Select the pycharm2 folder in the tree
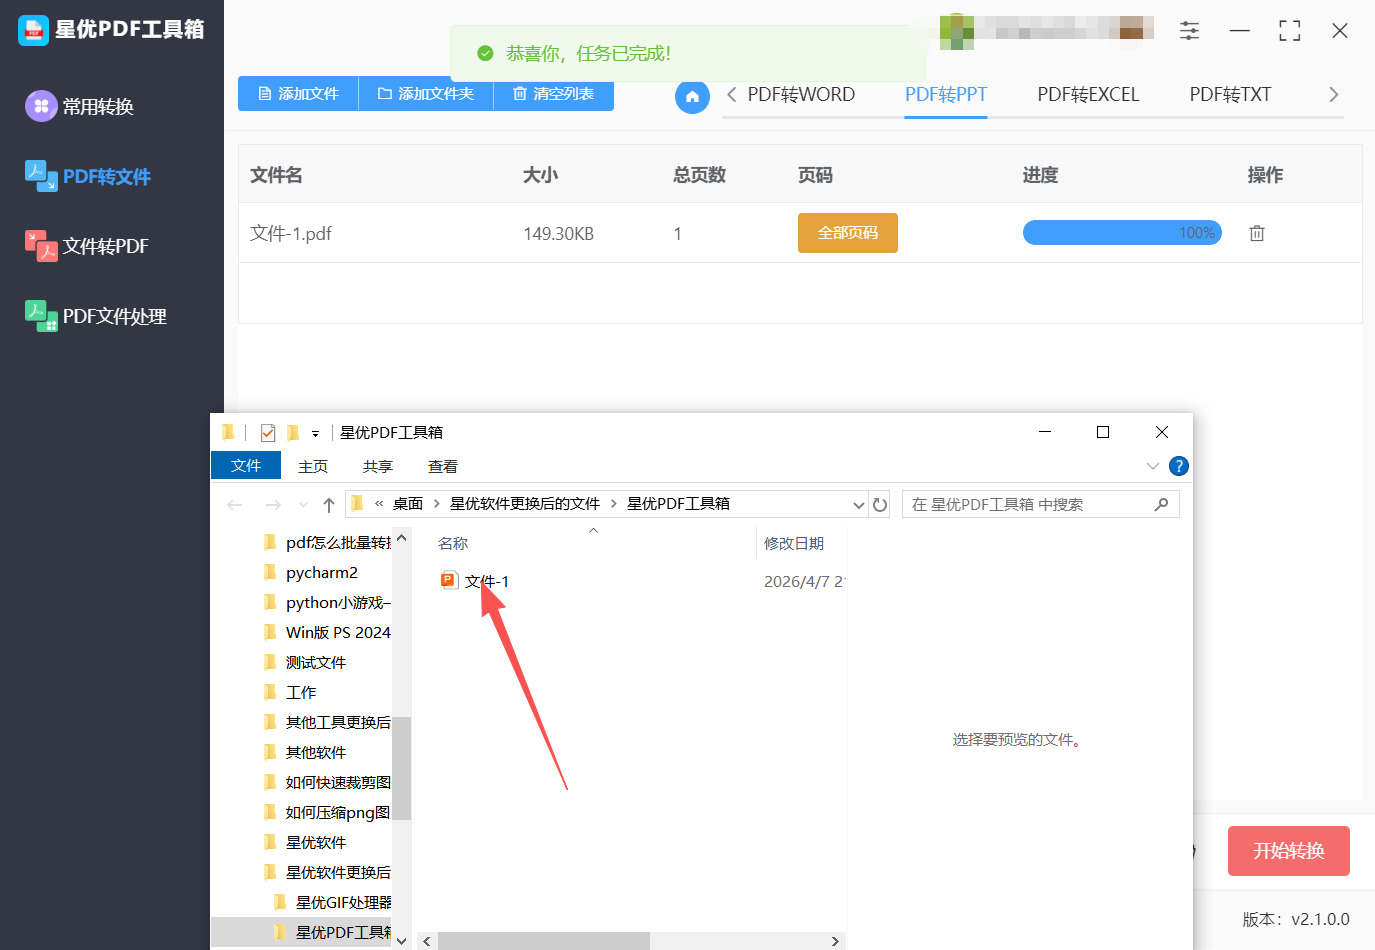 [x=322, y=572]
